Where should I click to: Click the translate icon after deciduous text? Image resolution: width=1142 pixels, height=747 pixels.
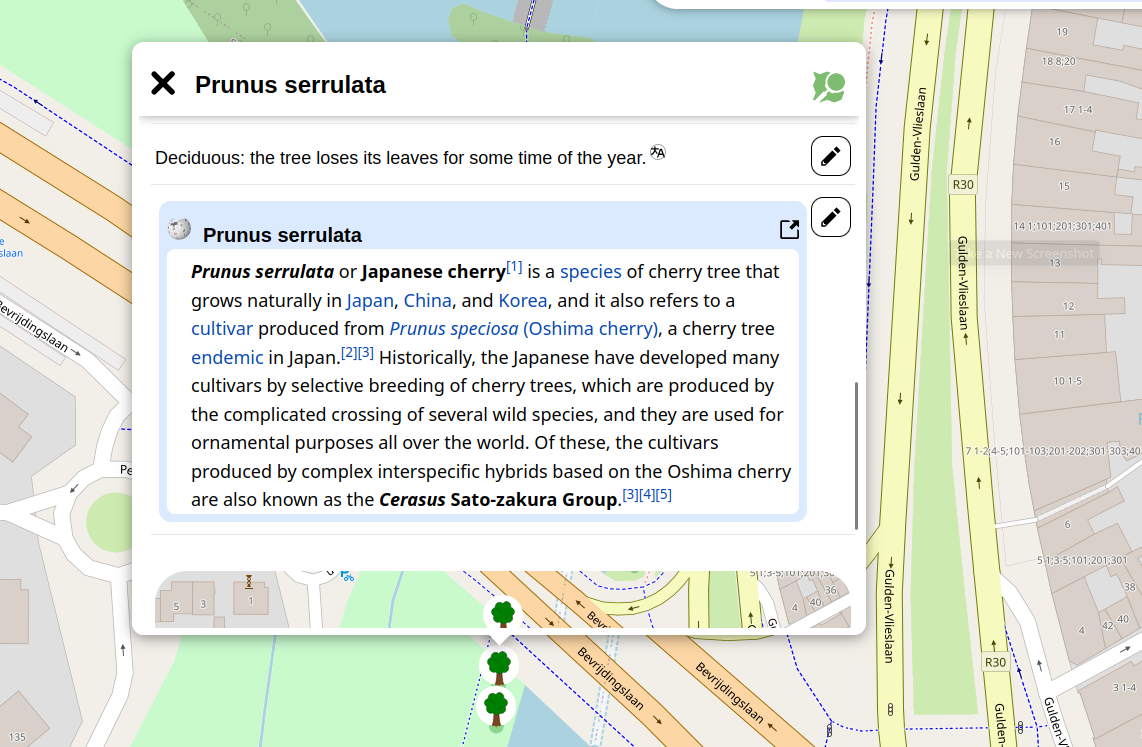click(x=657, y=152)
